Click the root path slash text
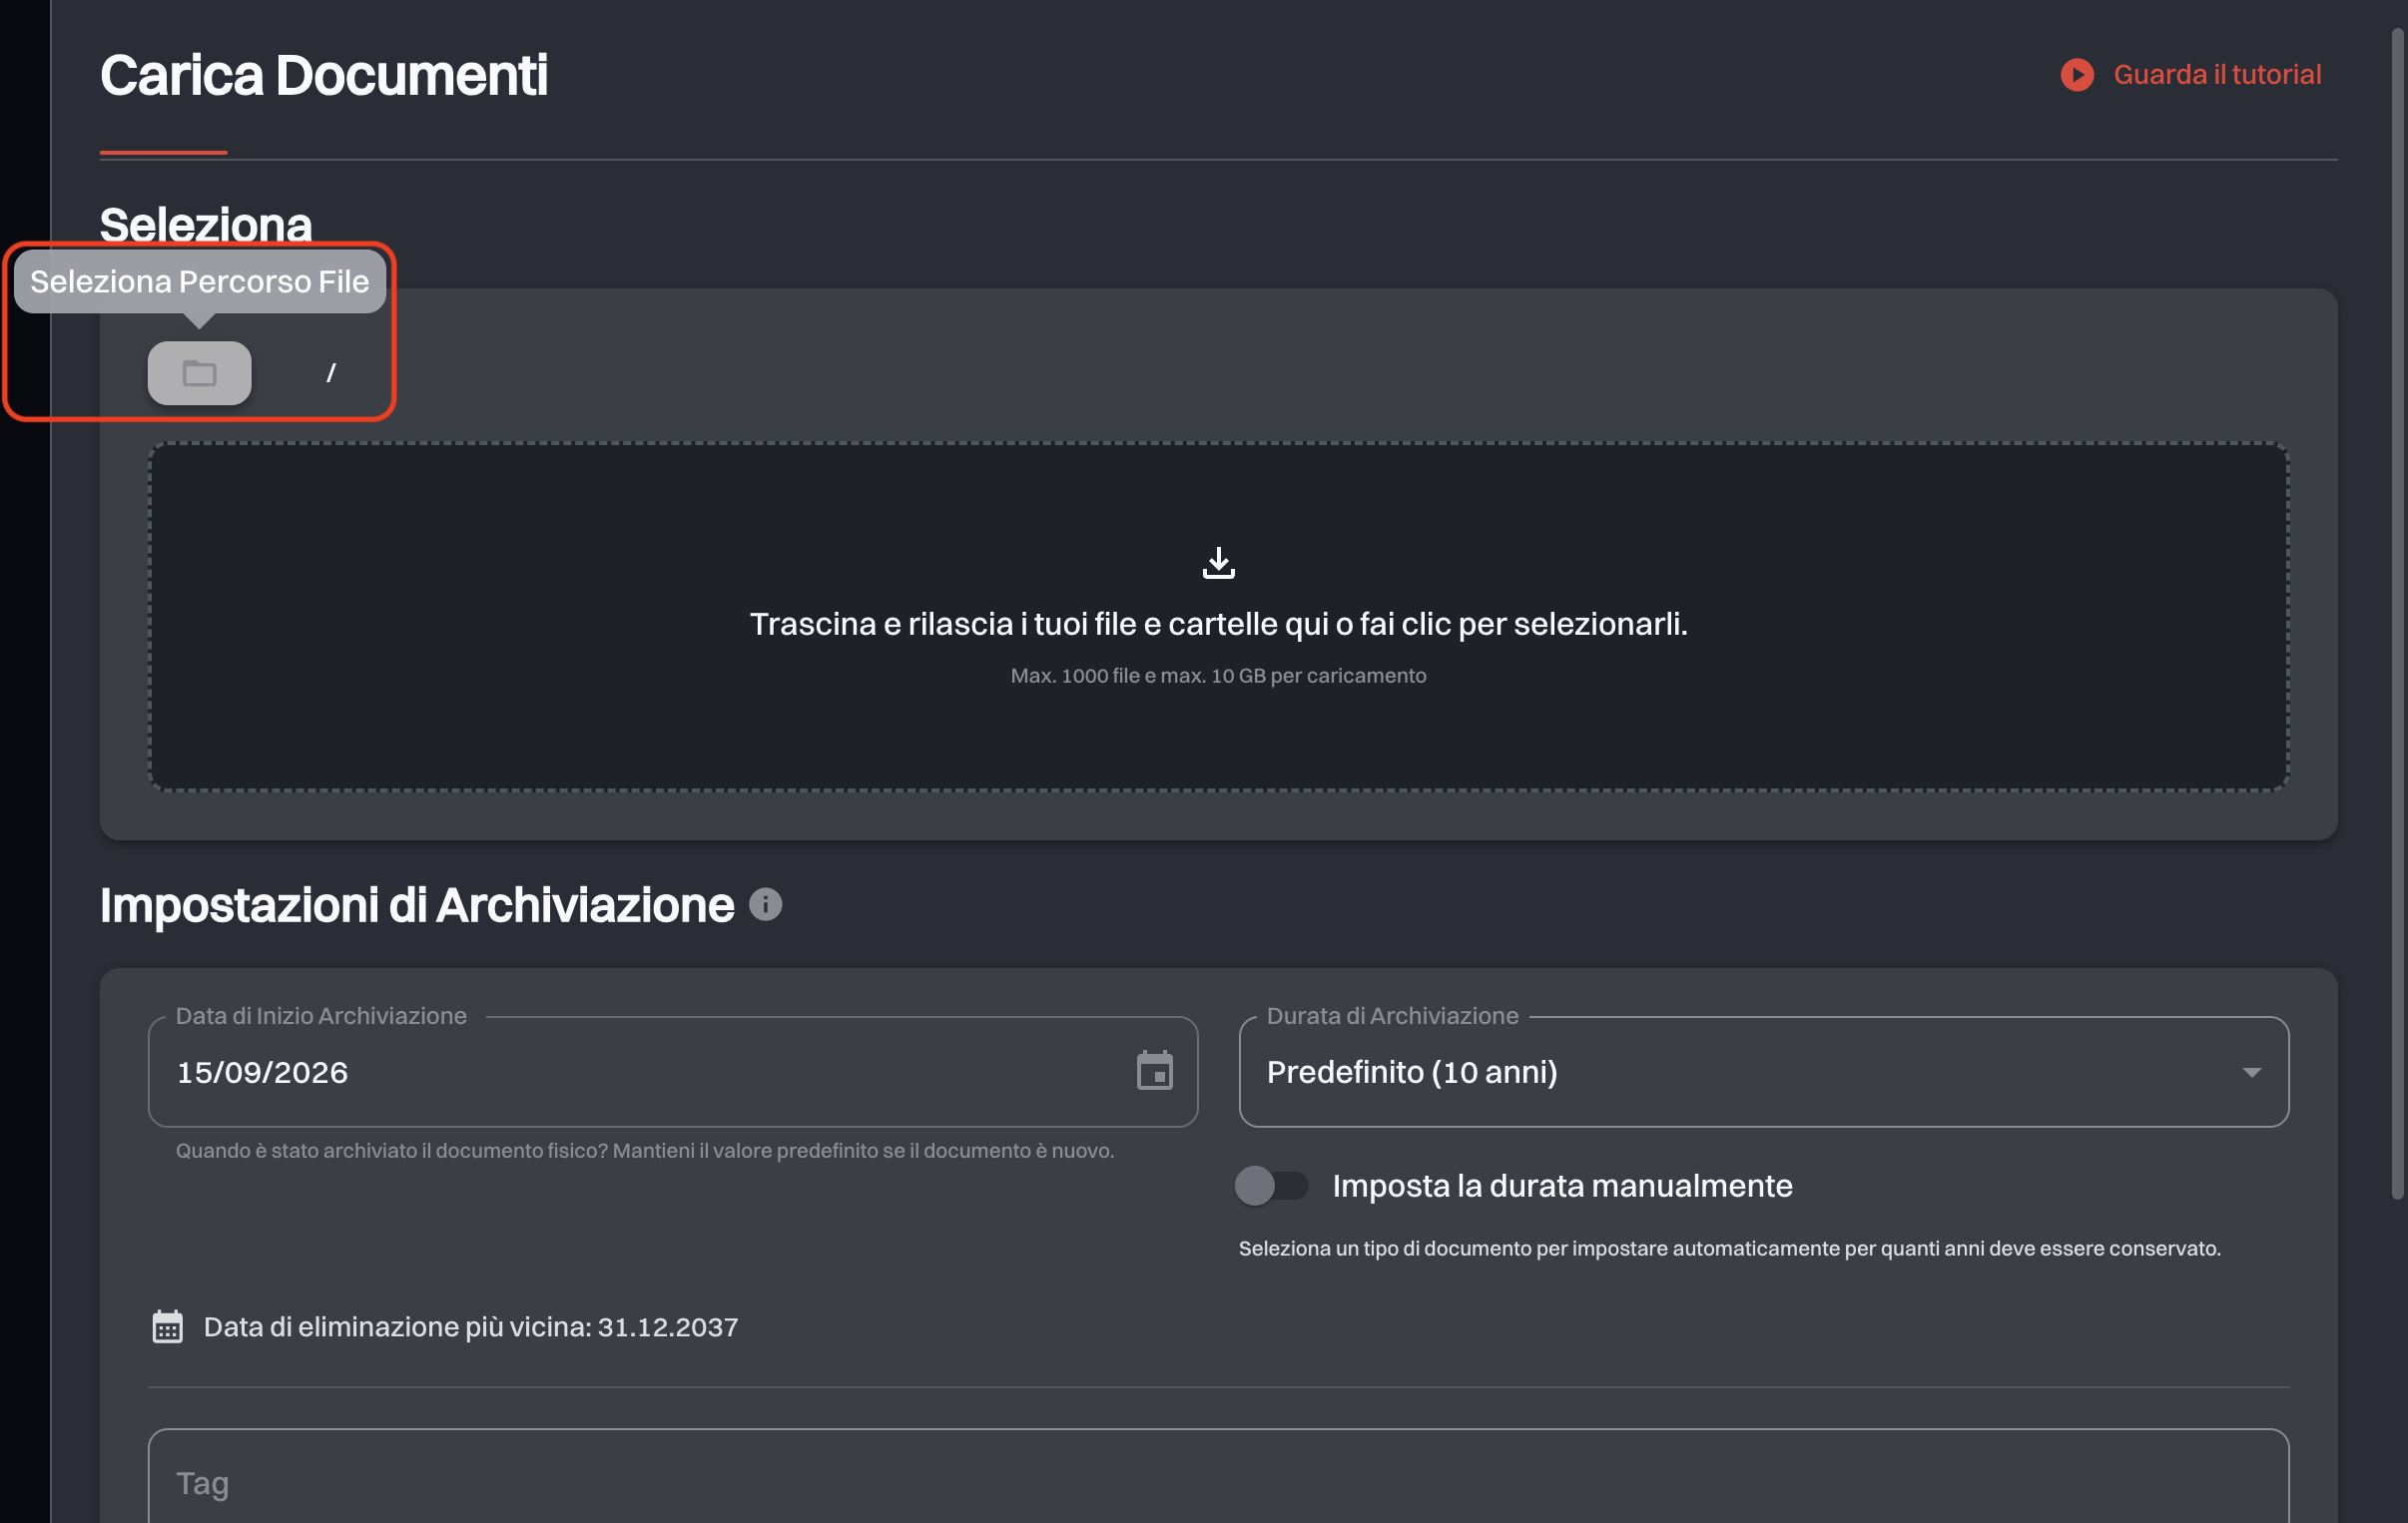 [331, 373]
